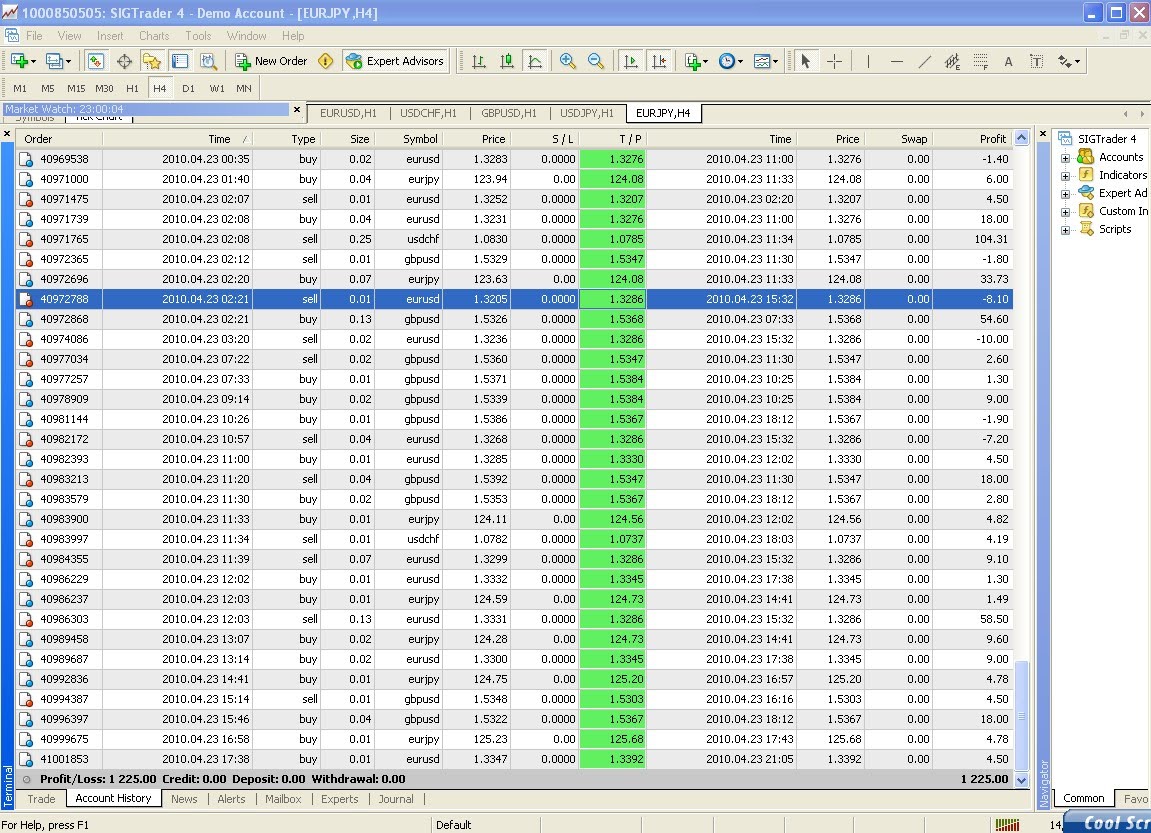Click the New Order button

(x=271, y=62)
